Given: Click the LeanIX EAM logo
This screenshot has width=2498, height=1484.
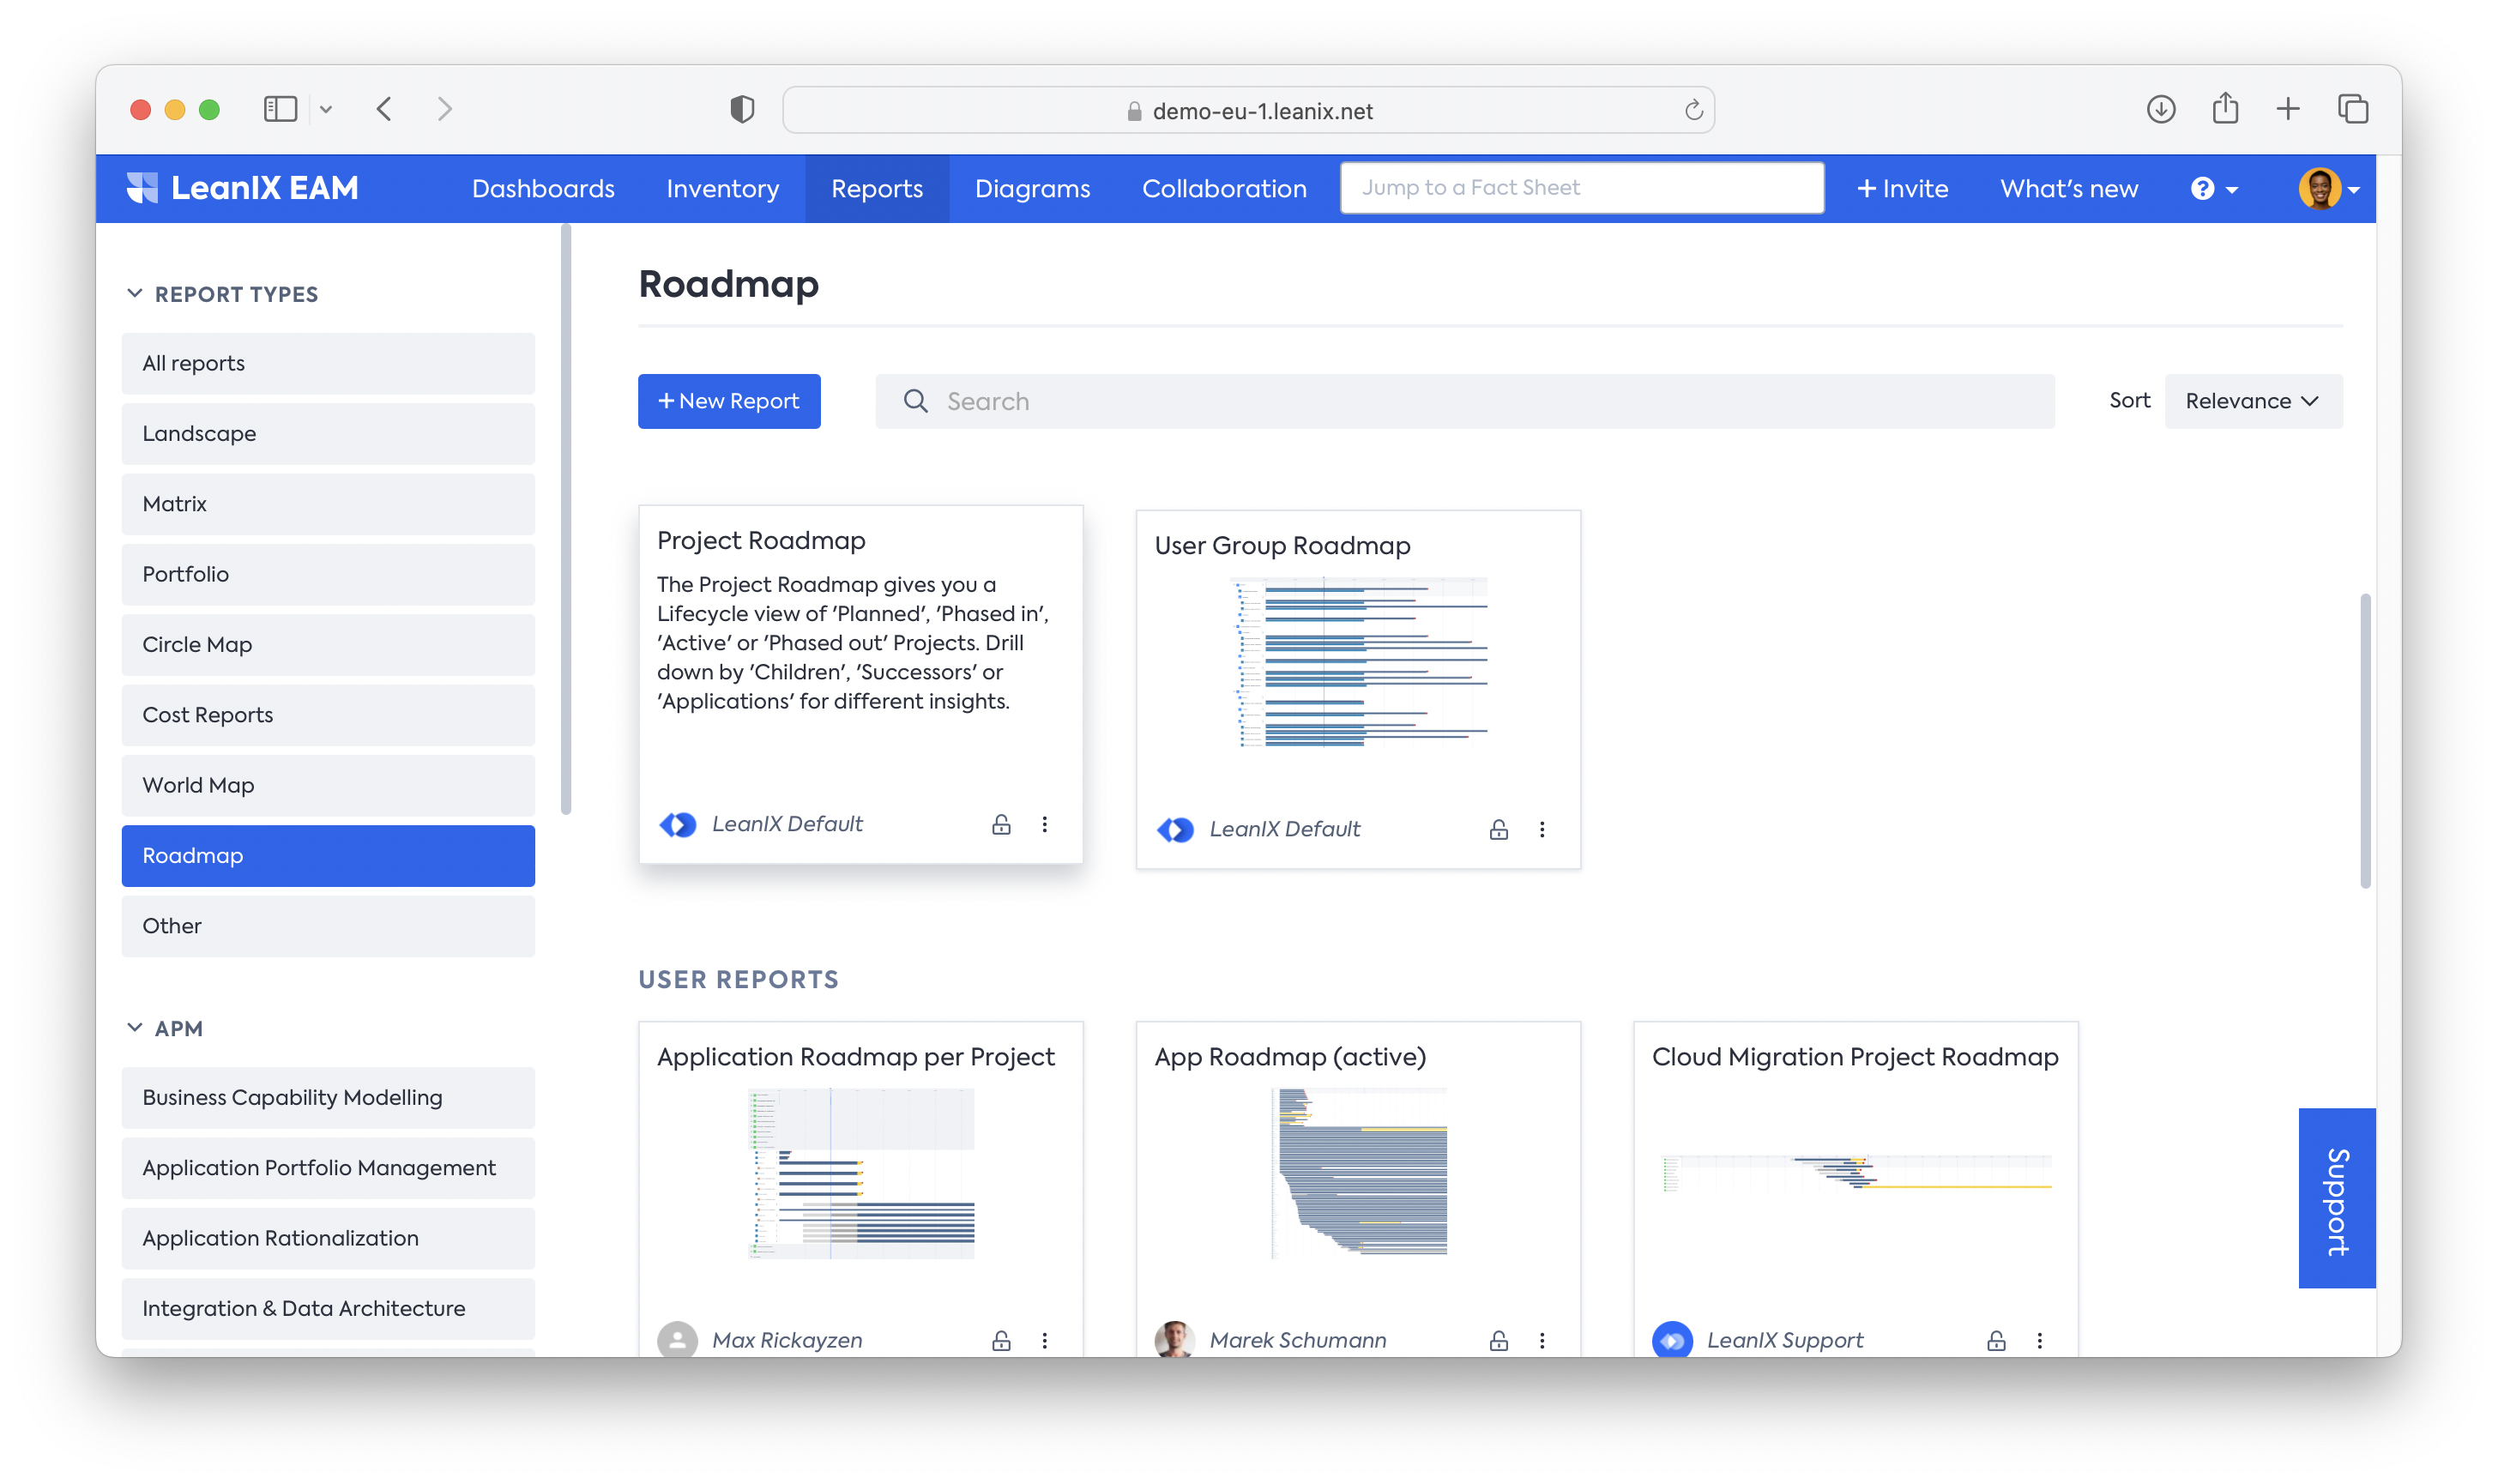Looking at the screenshot, I should [x=243, y=188].
